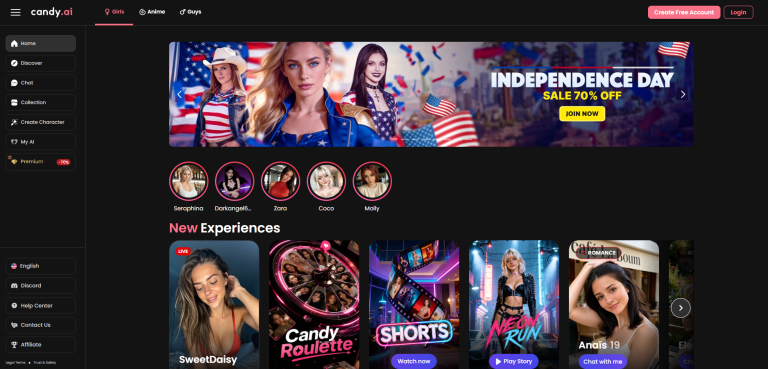
Task: Click JOIN NOW on the banner
Action: pyautogui.click(x=582, y=114)
